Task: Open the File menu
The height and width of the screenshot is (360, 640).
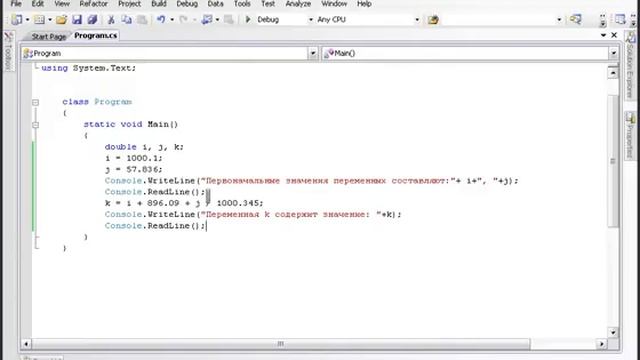Action: [16, 4]
